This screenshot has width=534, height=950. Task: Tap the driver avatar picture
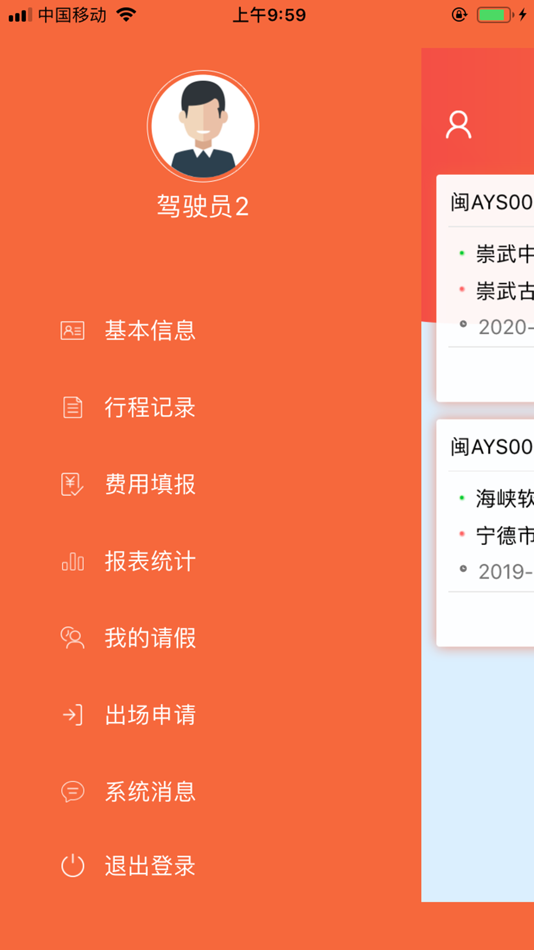tap(203, 126)
